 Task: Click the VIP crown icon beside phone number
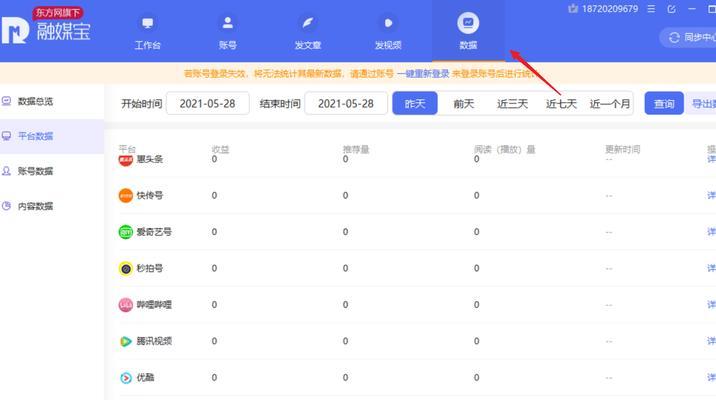pos(573,9)
